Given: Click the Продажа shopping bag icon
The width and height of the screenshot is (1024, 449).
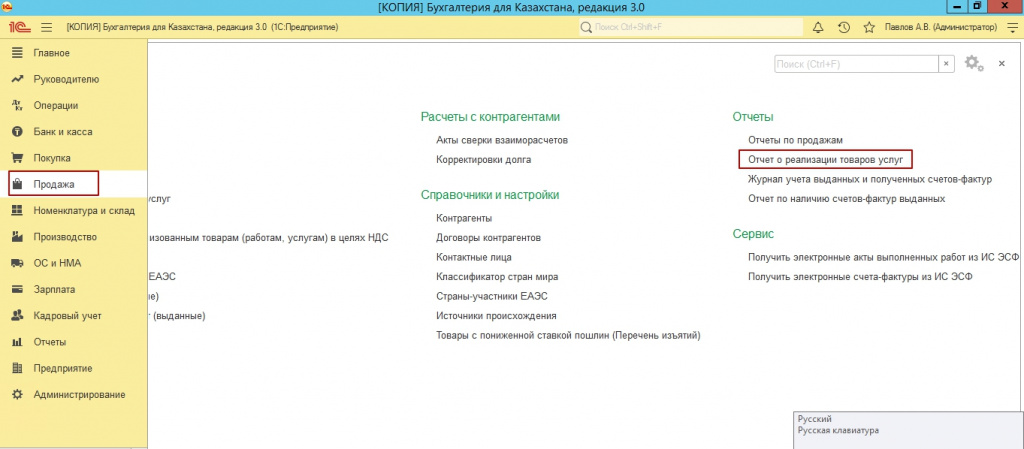Looking at the screenshot, I should tap(18, 184).
